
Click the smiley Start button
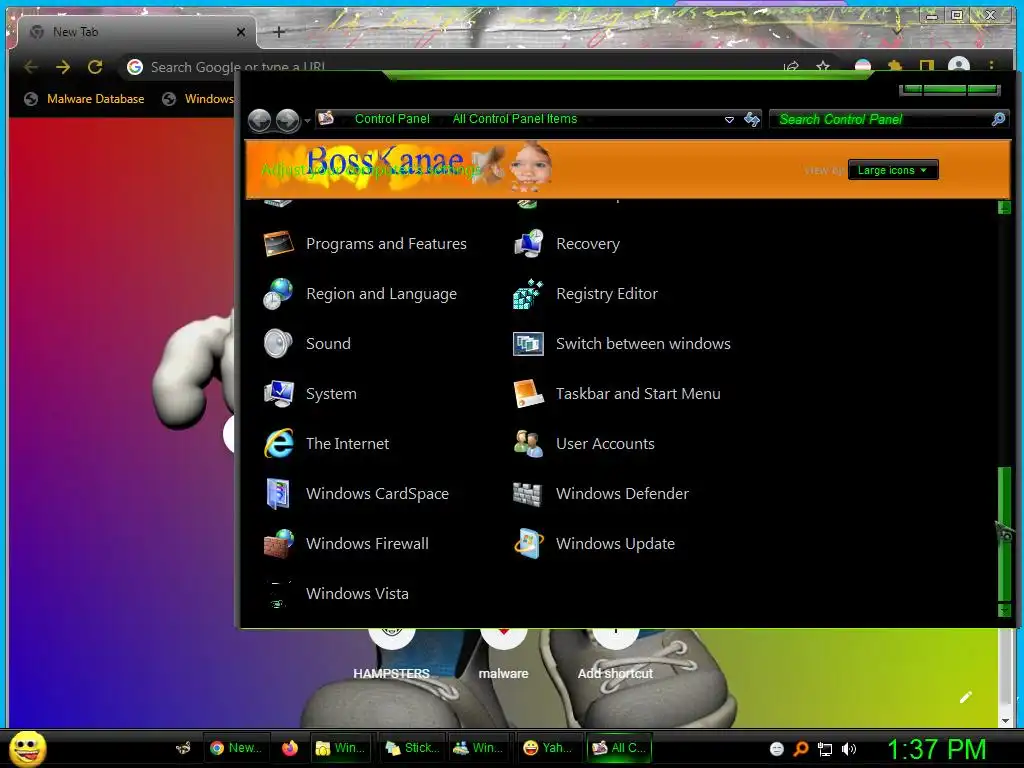[27, 748]
